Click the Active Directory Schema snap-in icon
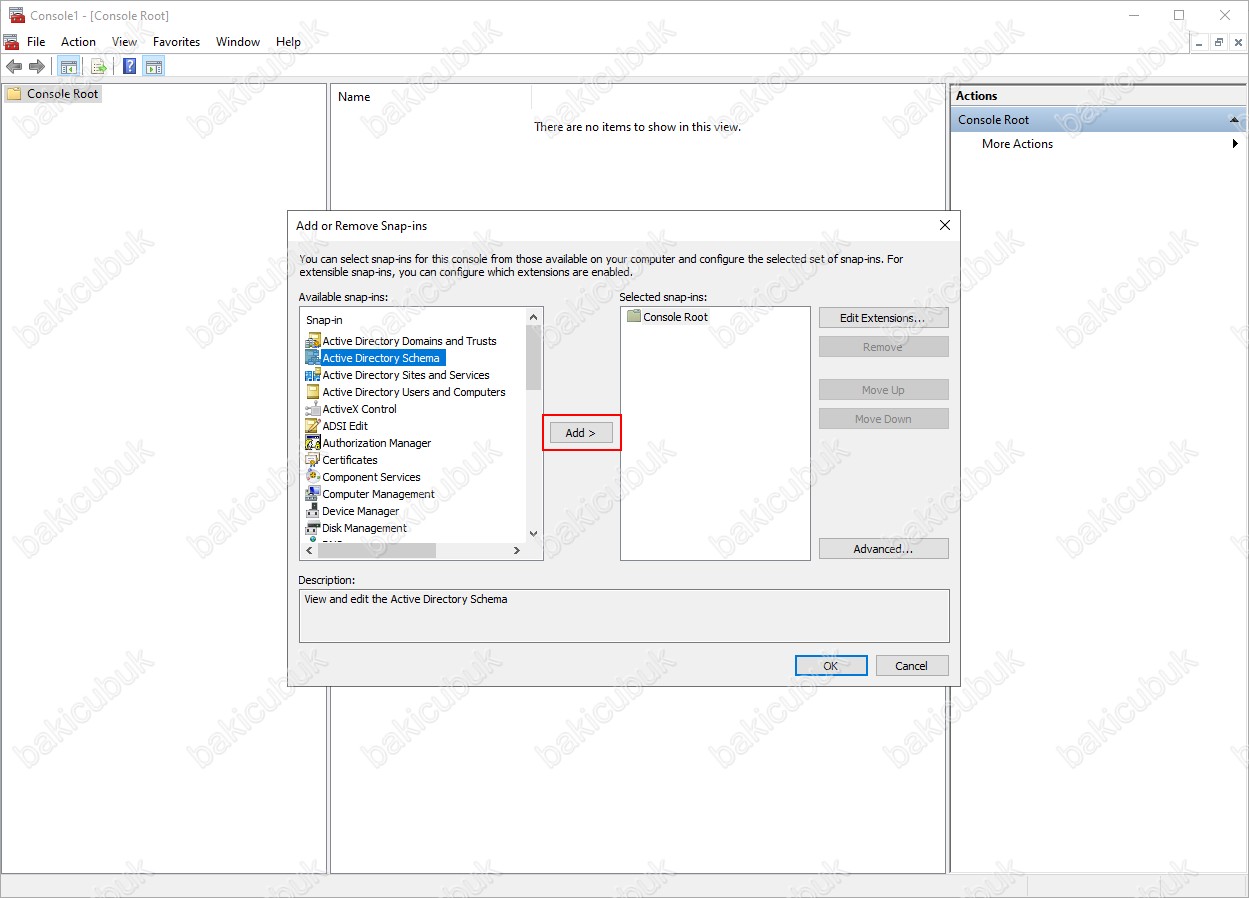1249x898 pixels. tap(313, 358)
